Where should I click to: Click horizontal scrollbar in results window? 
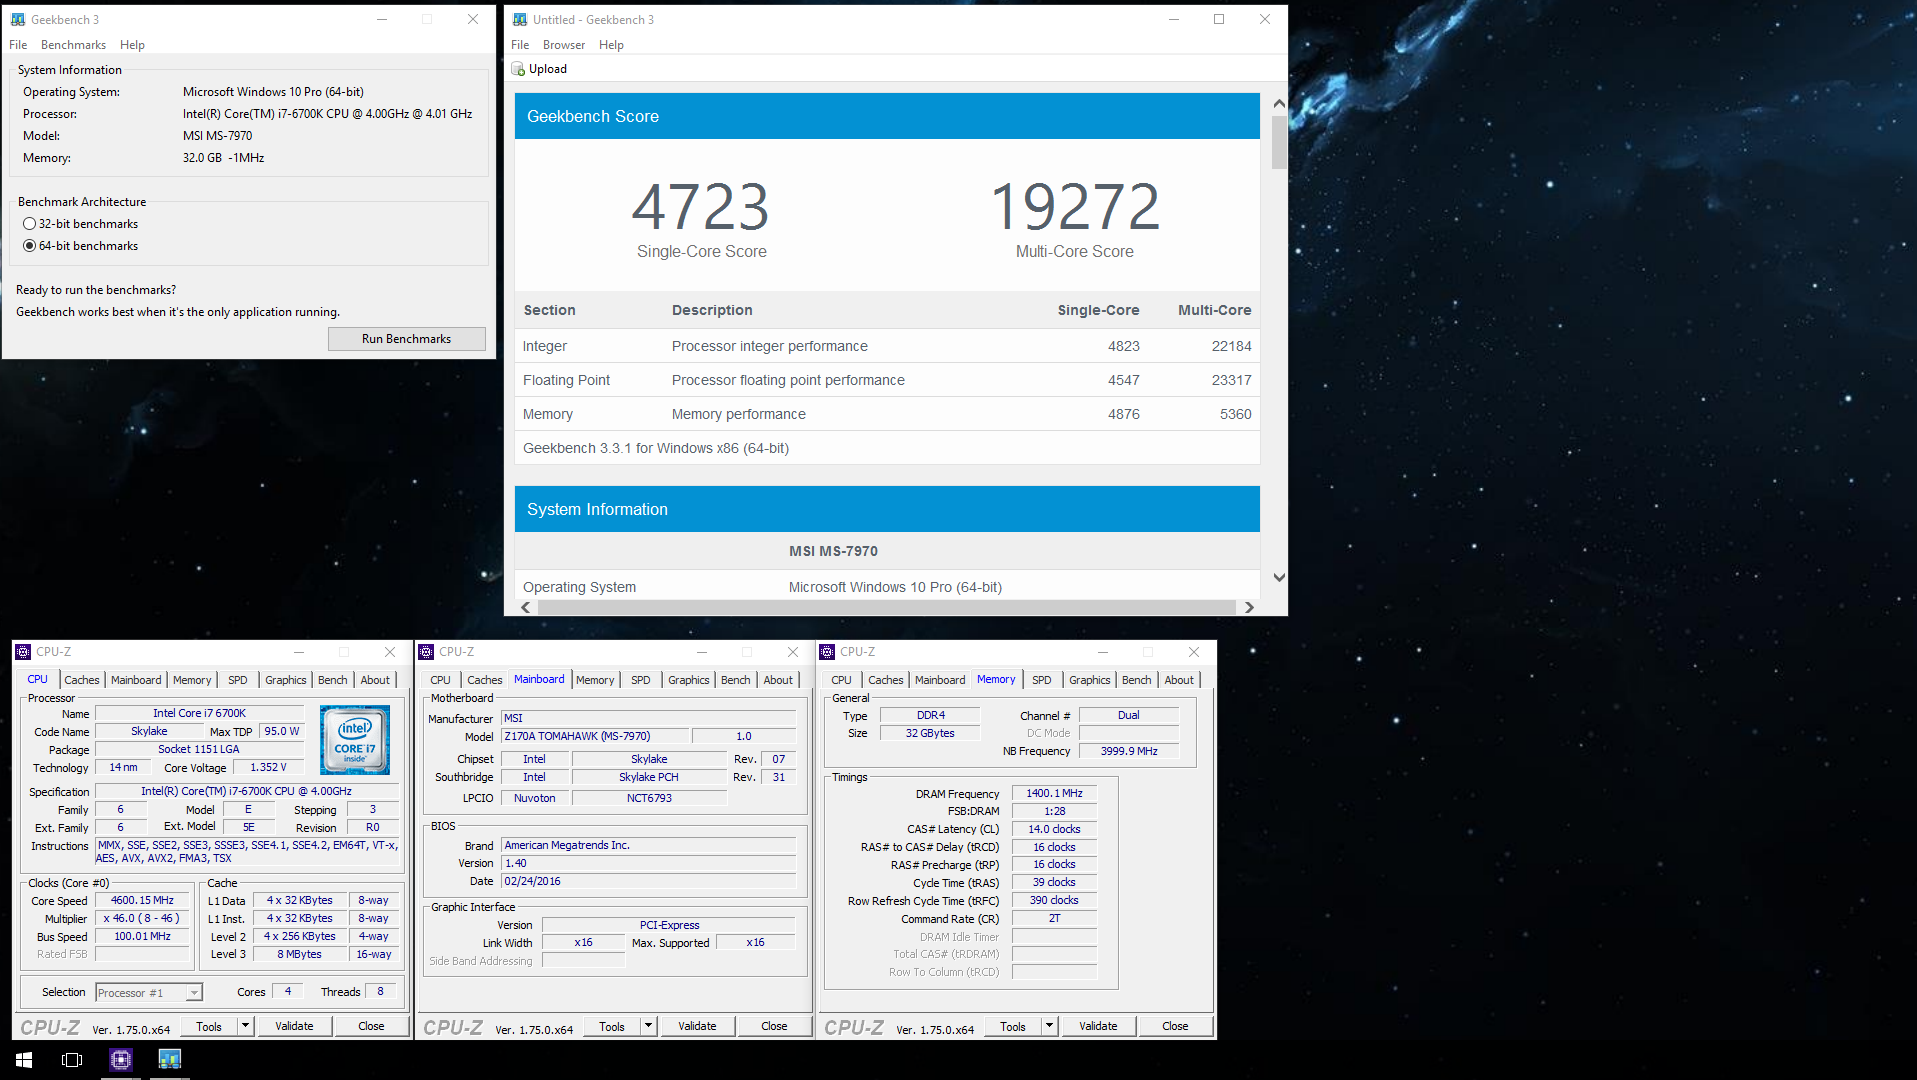(885, 607)
